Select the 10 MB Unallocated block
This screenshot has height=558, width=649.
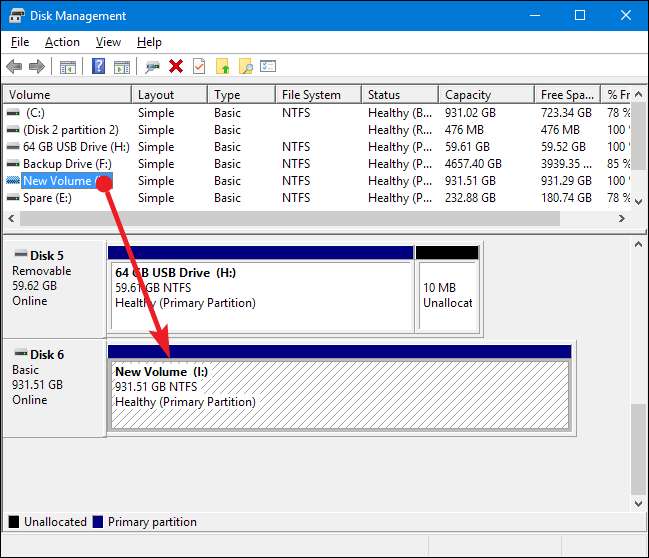pos(447,290)
